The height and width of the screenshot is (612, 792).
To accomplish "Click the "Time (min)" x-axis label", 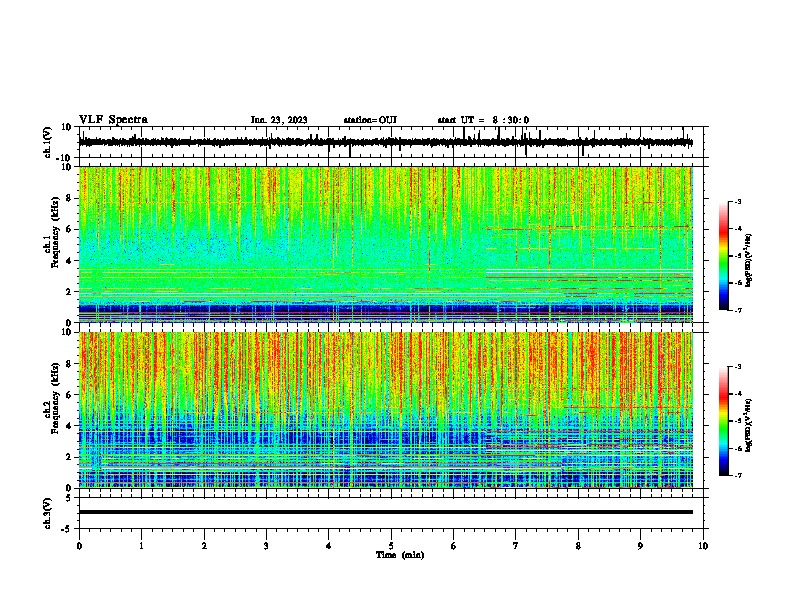I will point(400,555).
